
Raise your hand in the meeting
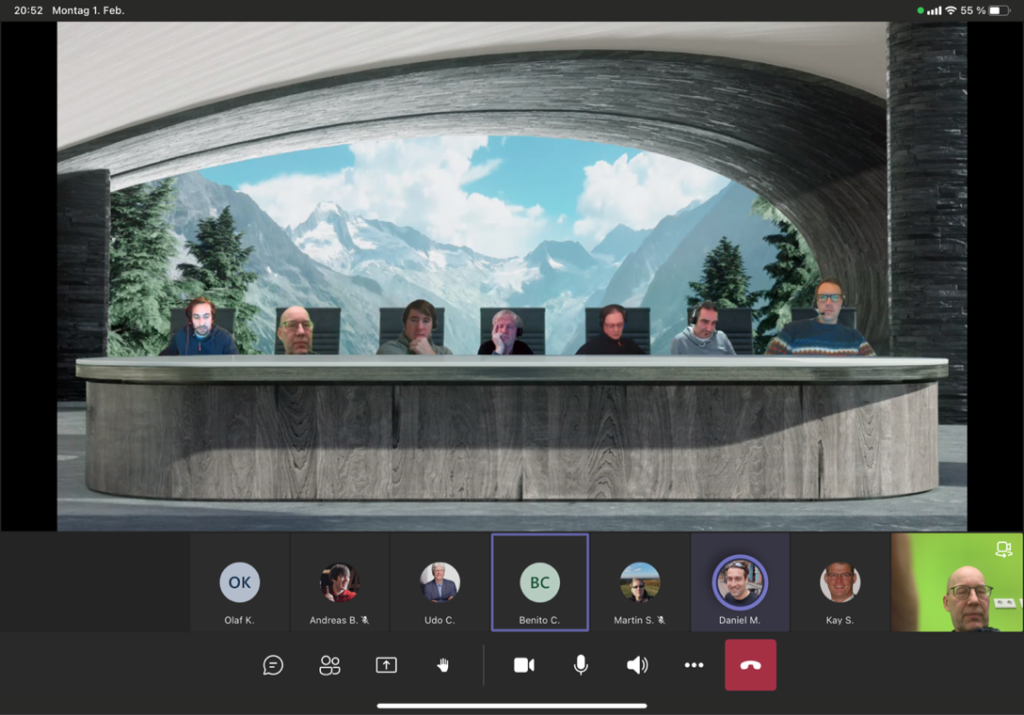point(443,665)
